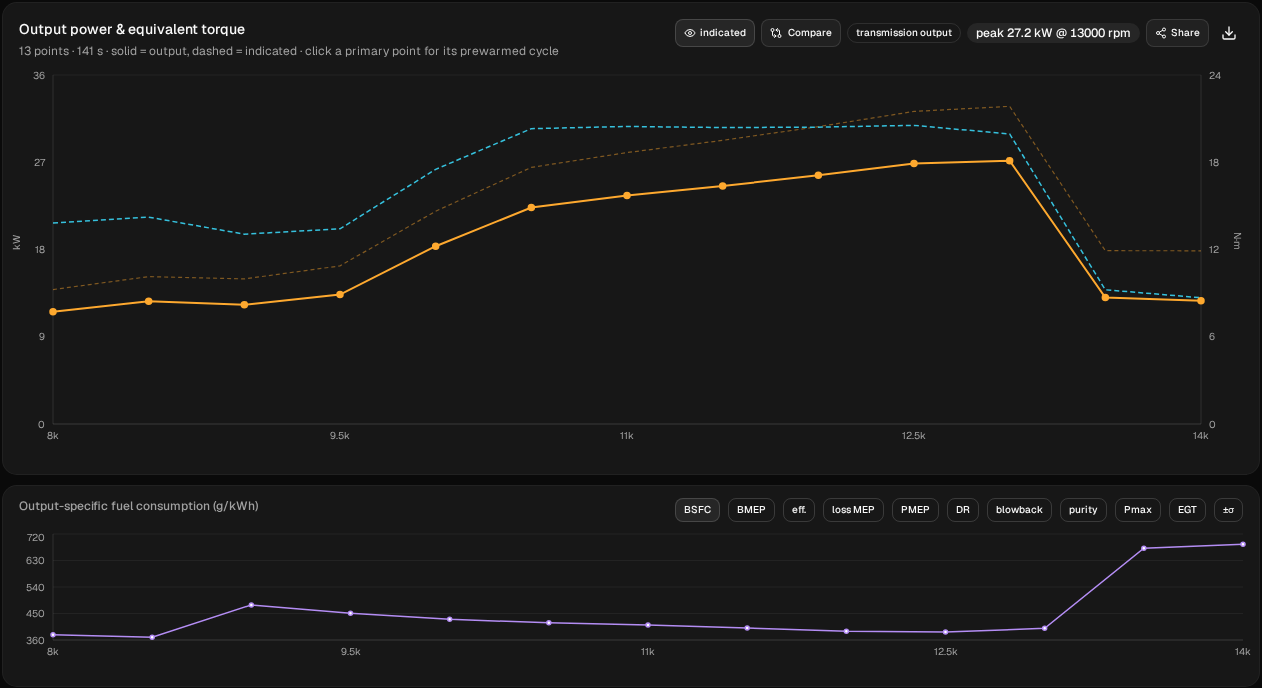Show the EGT metric
Viewport: 1262px width, 688px height.
(1187, 510)
